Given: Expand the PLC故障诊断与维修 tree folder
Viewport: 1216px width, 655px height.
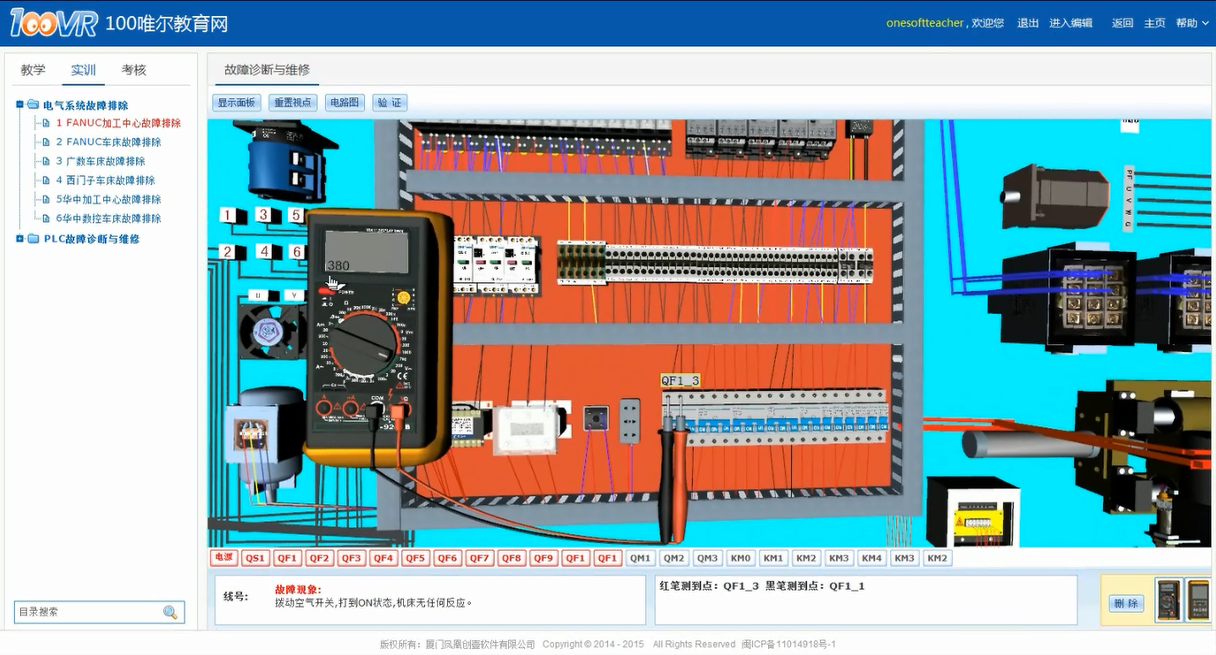Looking at the screenshot, I should point(20,239).
